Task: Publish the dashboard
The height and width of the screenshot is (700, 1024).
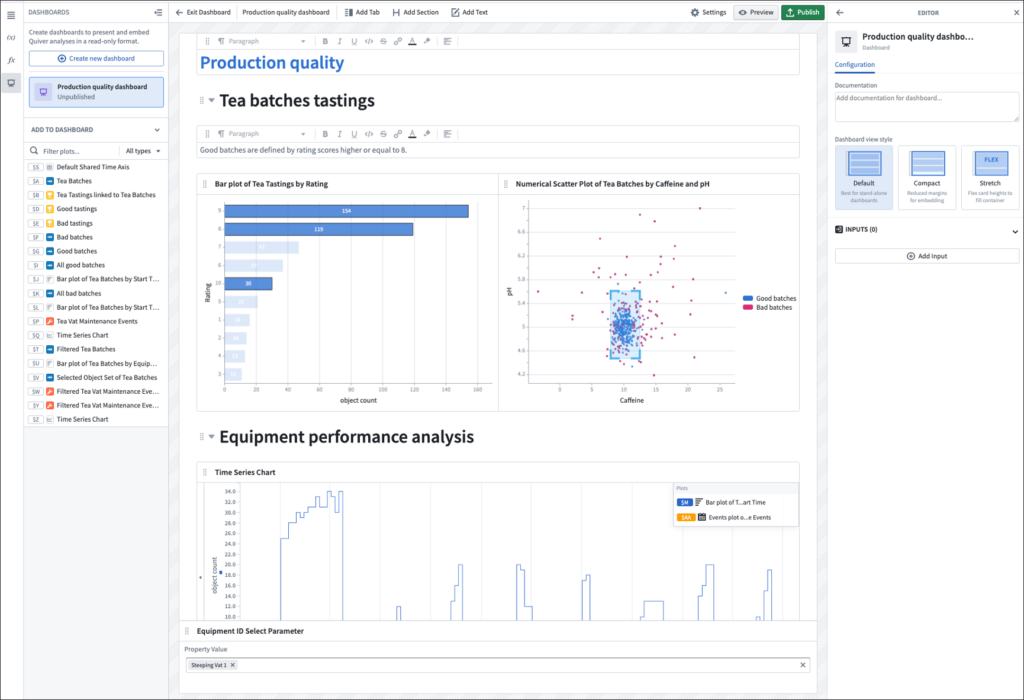Action: point(803,12)
